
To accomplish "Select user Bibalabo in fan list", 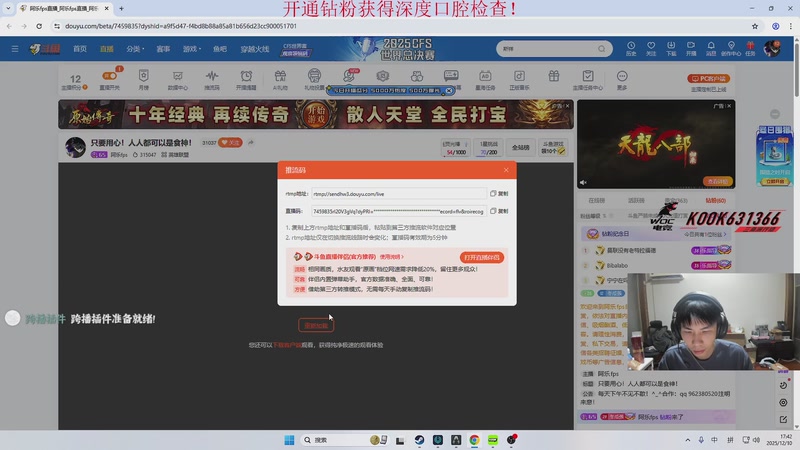I will (x=617, y=265).
